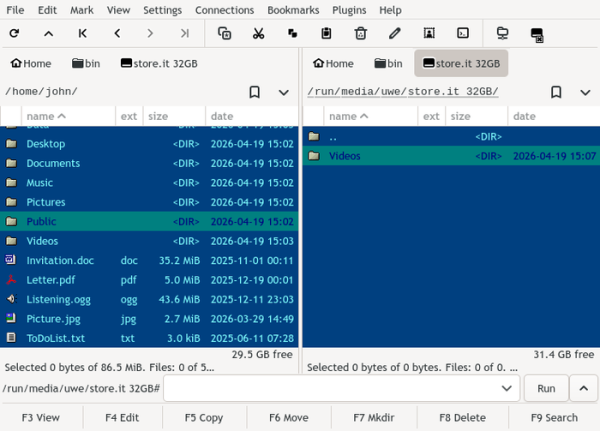
Task: Bookmark the left pane path /home/john/
Action: click(x=254, y=92)
